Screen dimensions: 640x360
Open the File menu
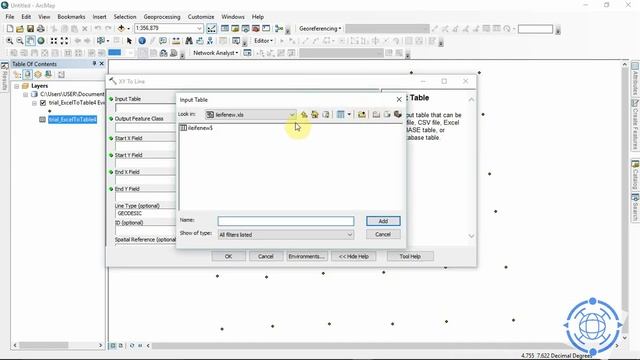pyautogui.click(x=10, y=17)
